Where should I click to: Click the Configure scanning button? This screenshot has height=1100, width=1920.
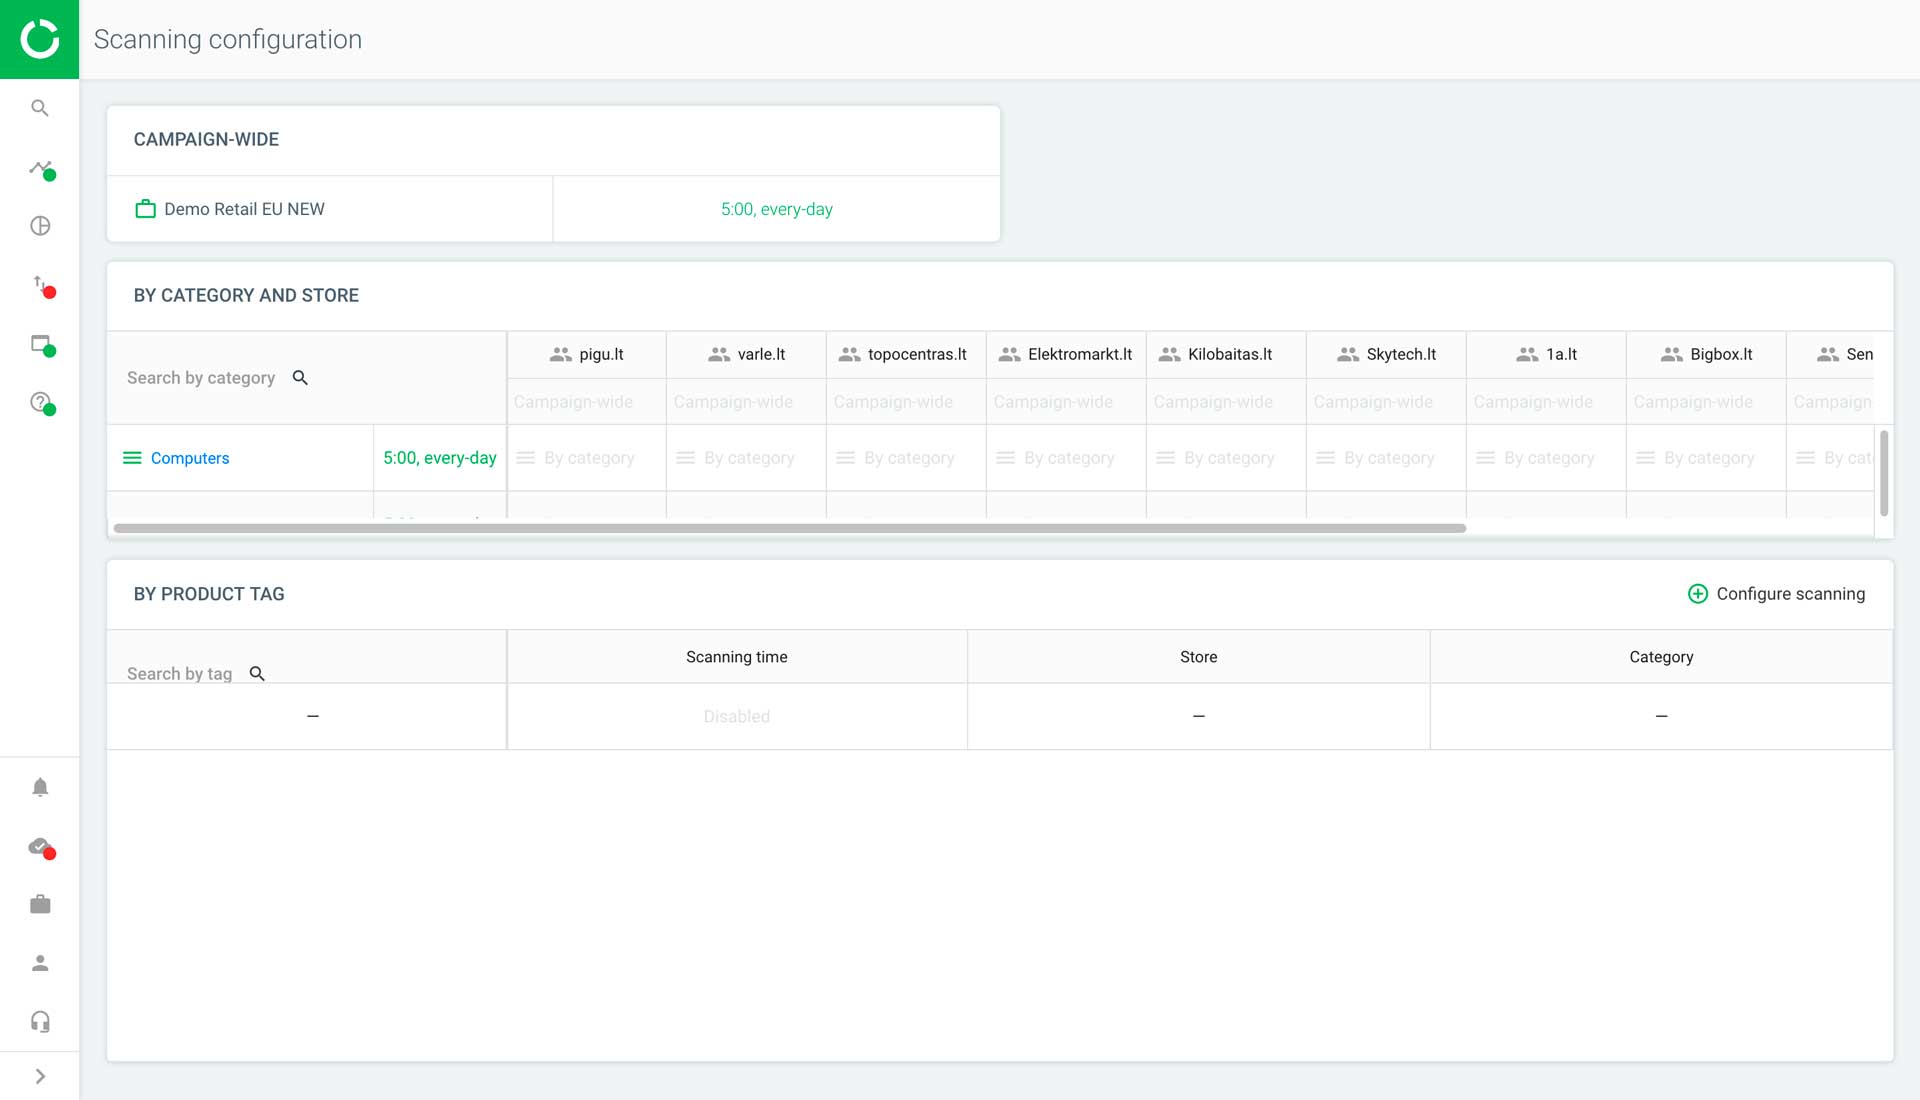tap(1776, 593)
